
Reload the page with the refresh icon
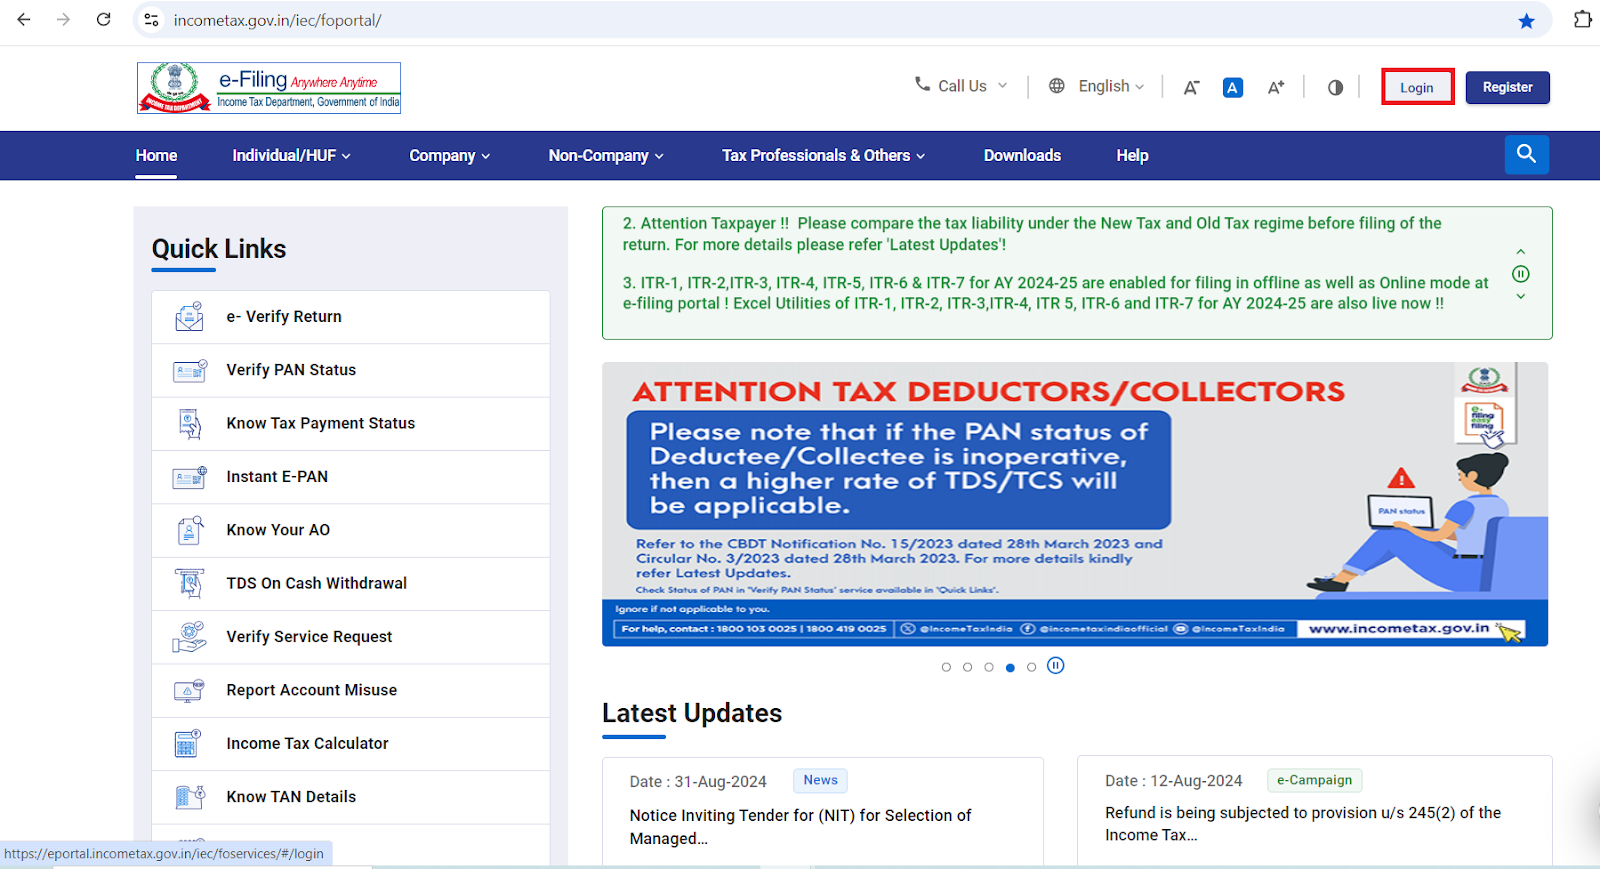[104, 20]
